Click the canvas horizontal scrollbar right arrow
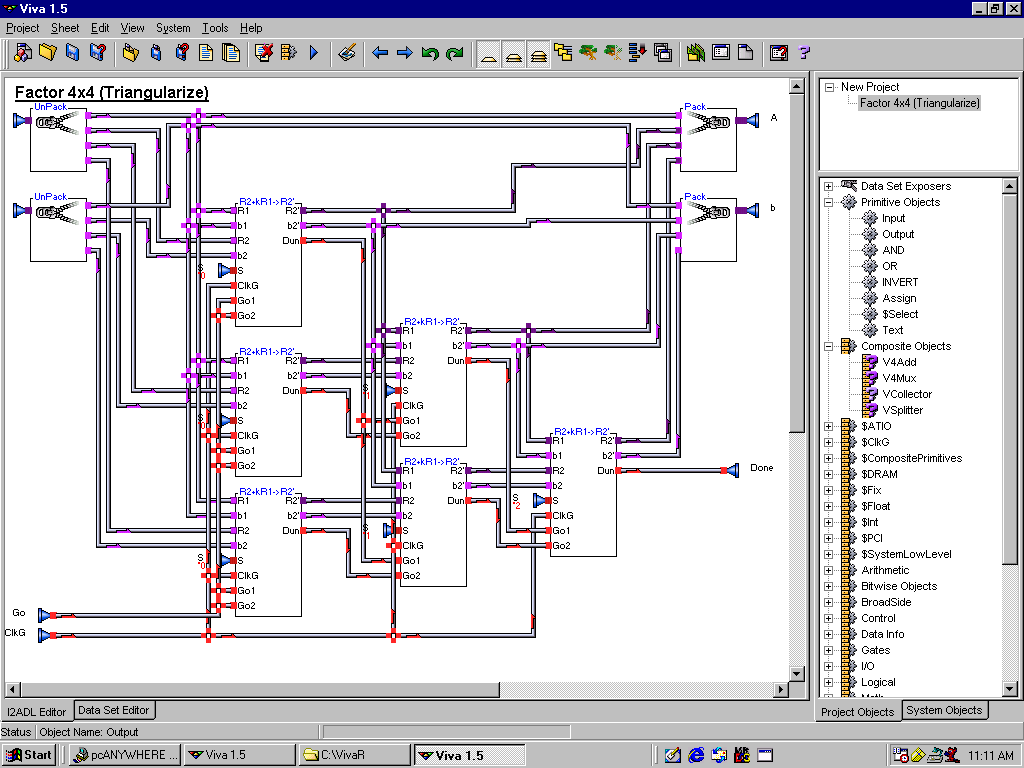 pyautogui.click(x=780, y=689)
